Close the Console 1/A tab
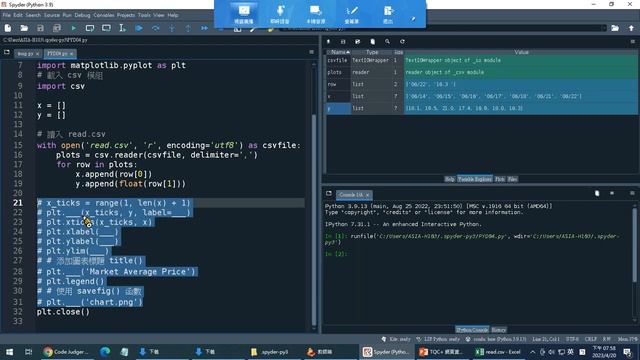This screenshot has width=640, height=360. pos(367,195)
